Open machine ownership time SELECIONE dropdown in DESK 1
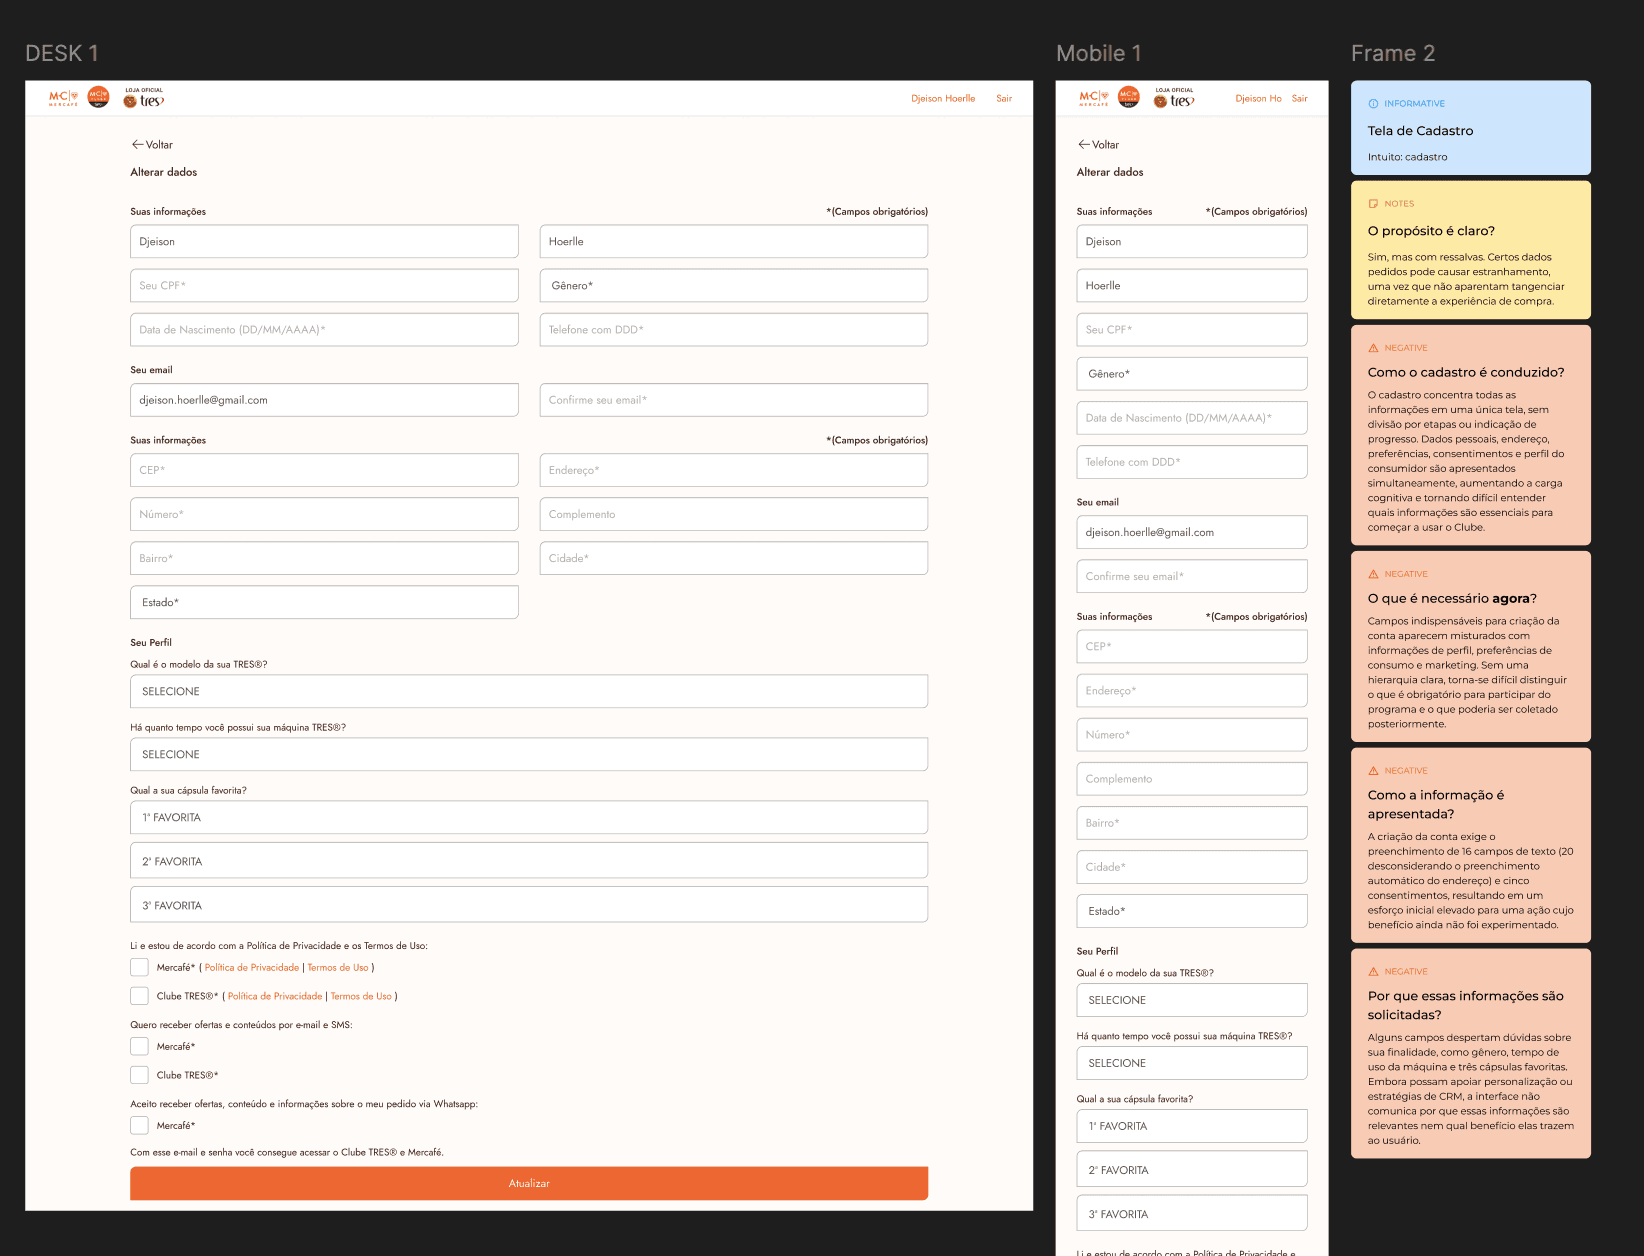 [529, 754]
